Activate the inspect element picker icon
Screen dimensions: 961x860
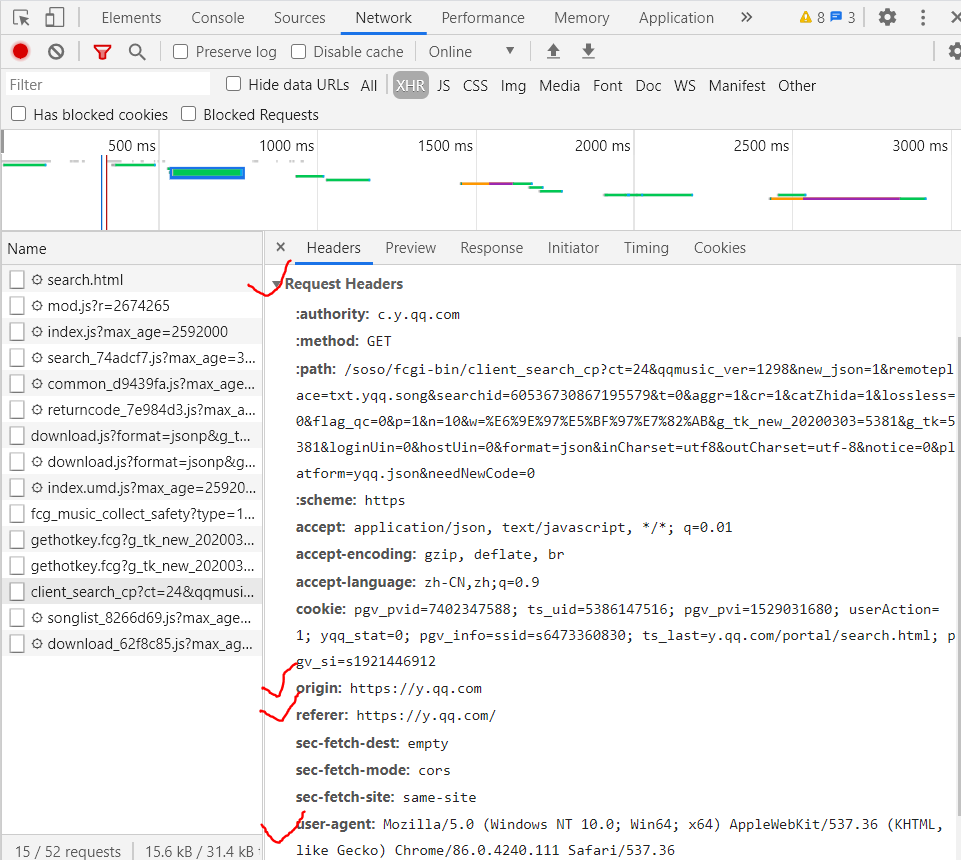coord(21,18)
